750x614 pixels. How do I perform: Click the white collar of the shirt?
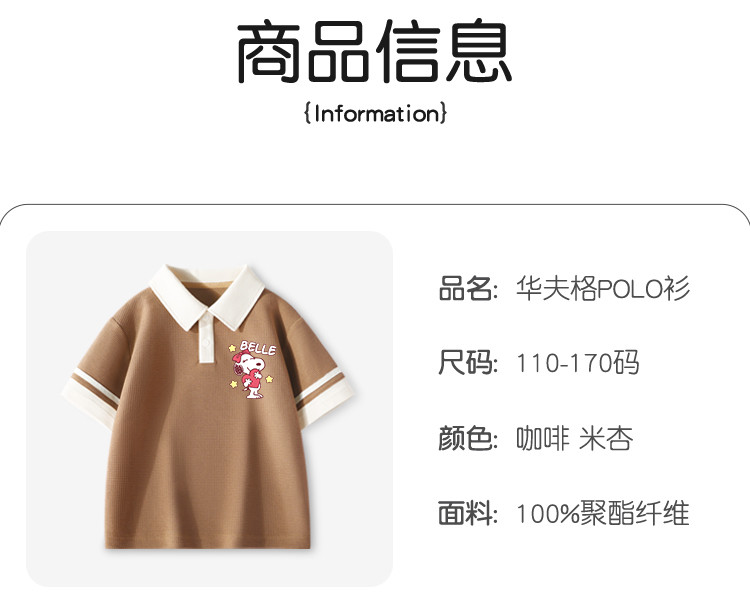[x=207, y=294]
